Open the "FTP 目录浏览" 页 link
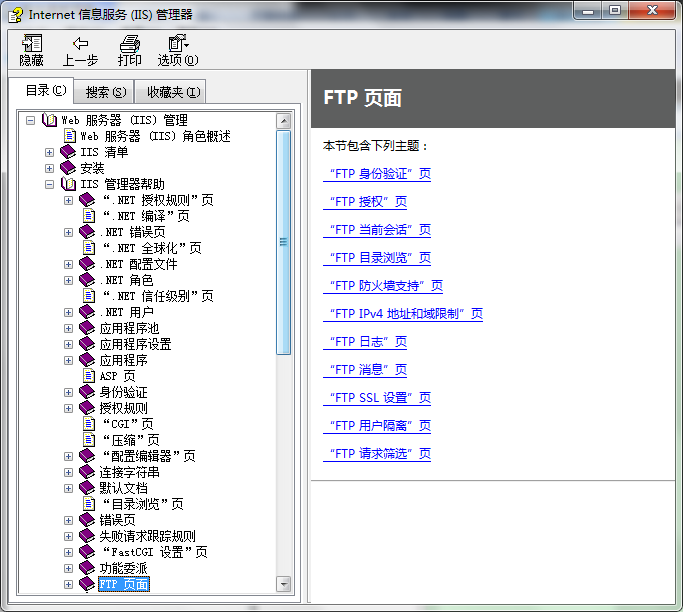This screenshot has height=612, width=683. tap(377, 258)
